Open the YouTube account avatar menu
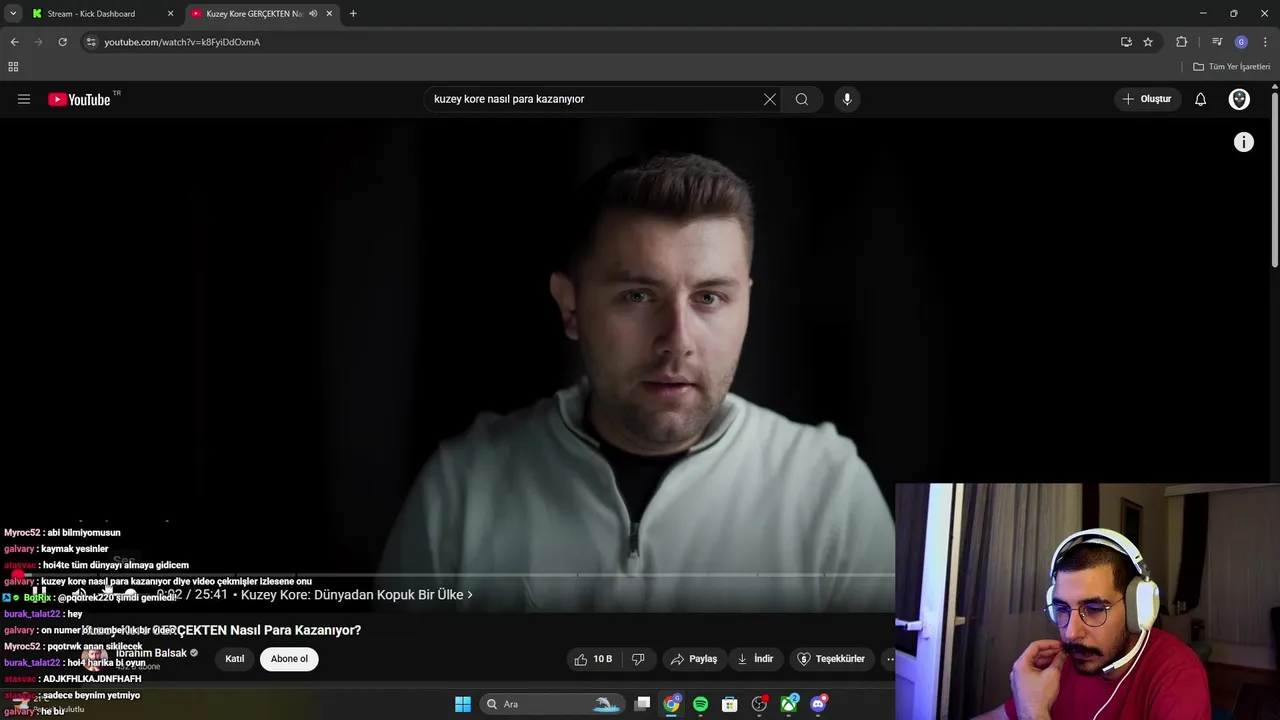This screenshot has height=720, width=1280. pyautogui.click(x=1239, y=99)
